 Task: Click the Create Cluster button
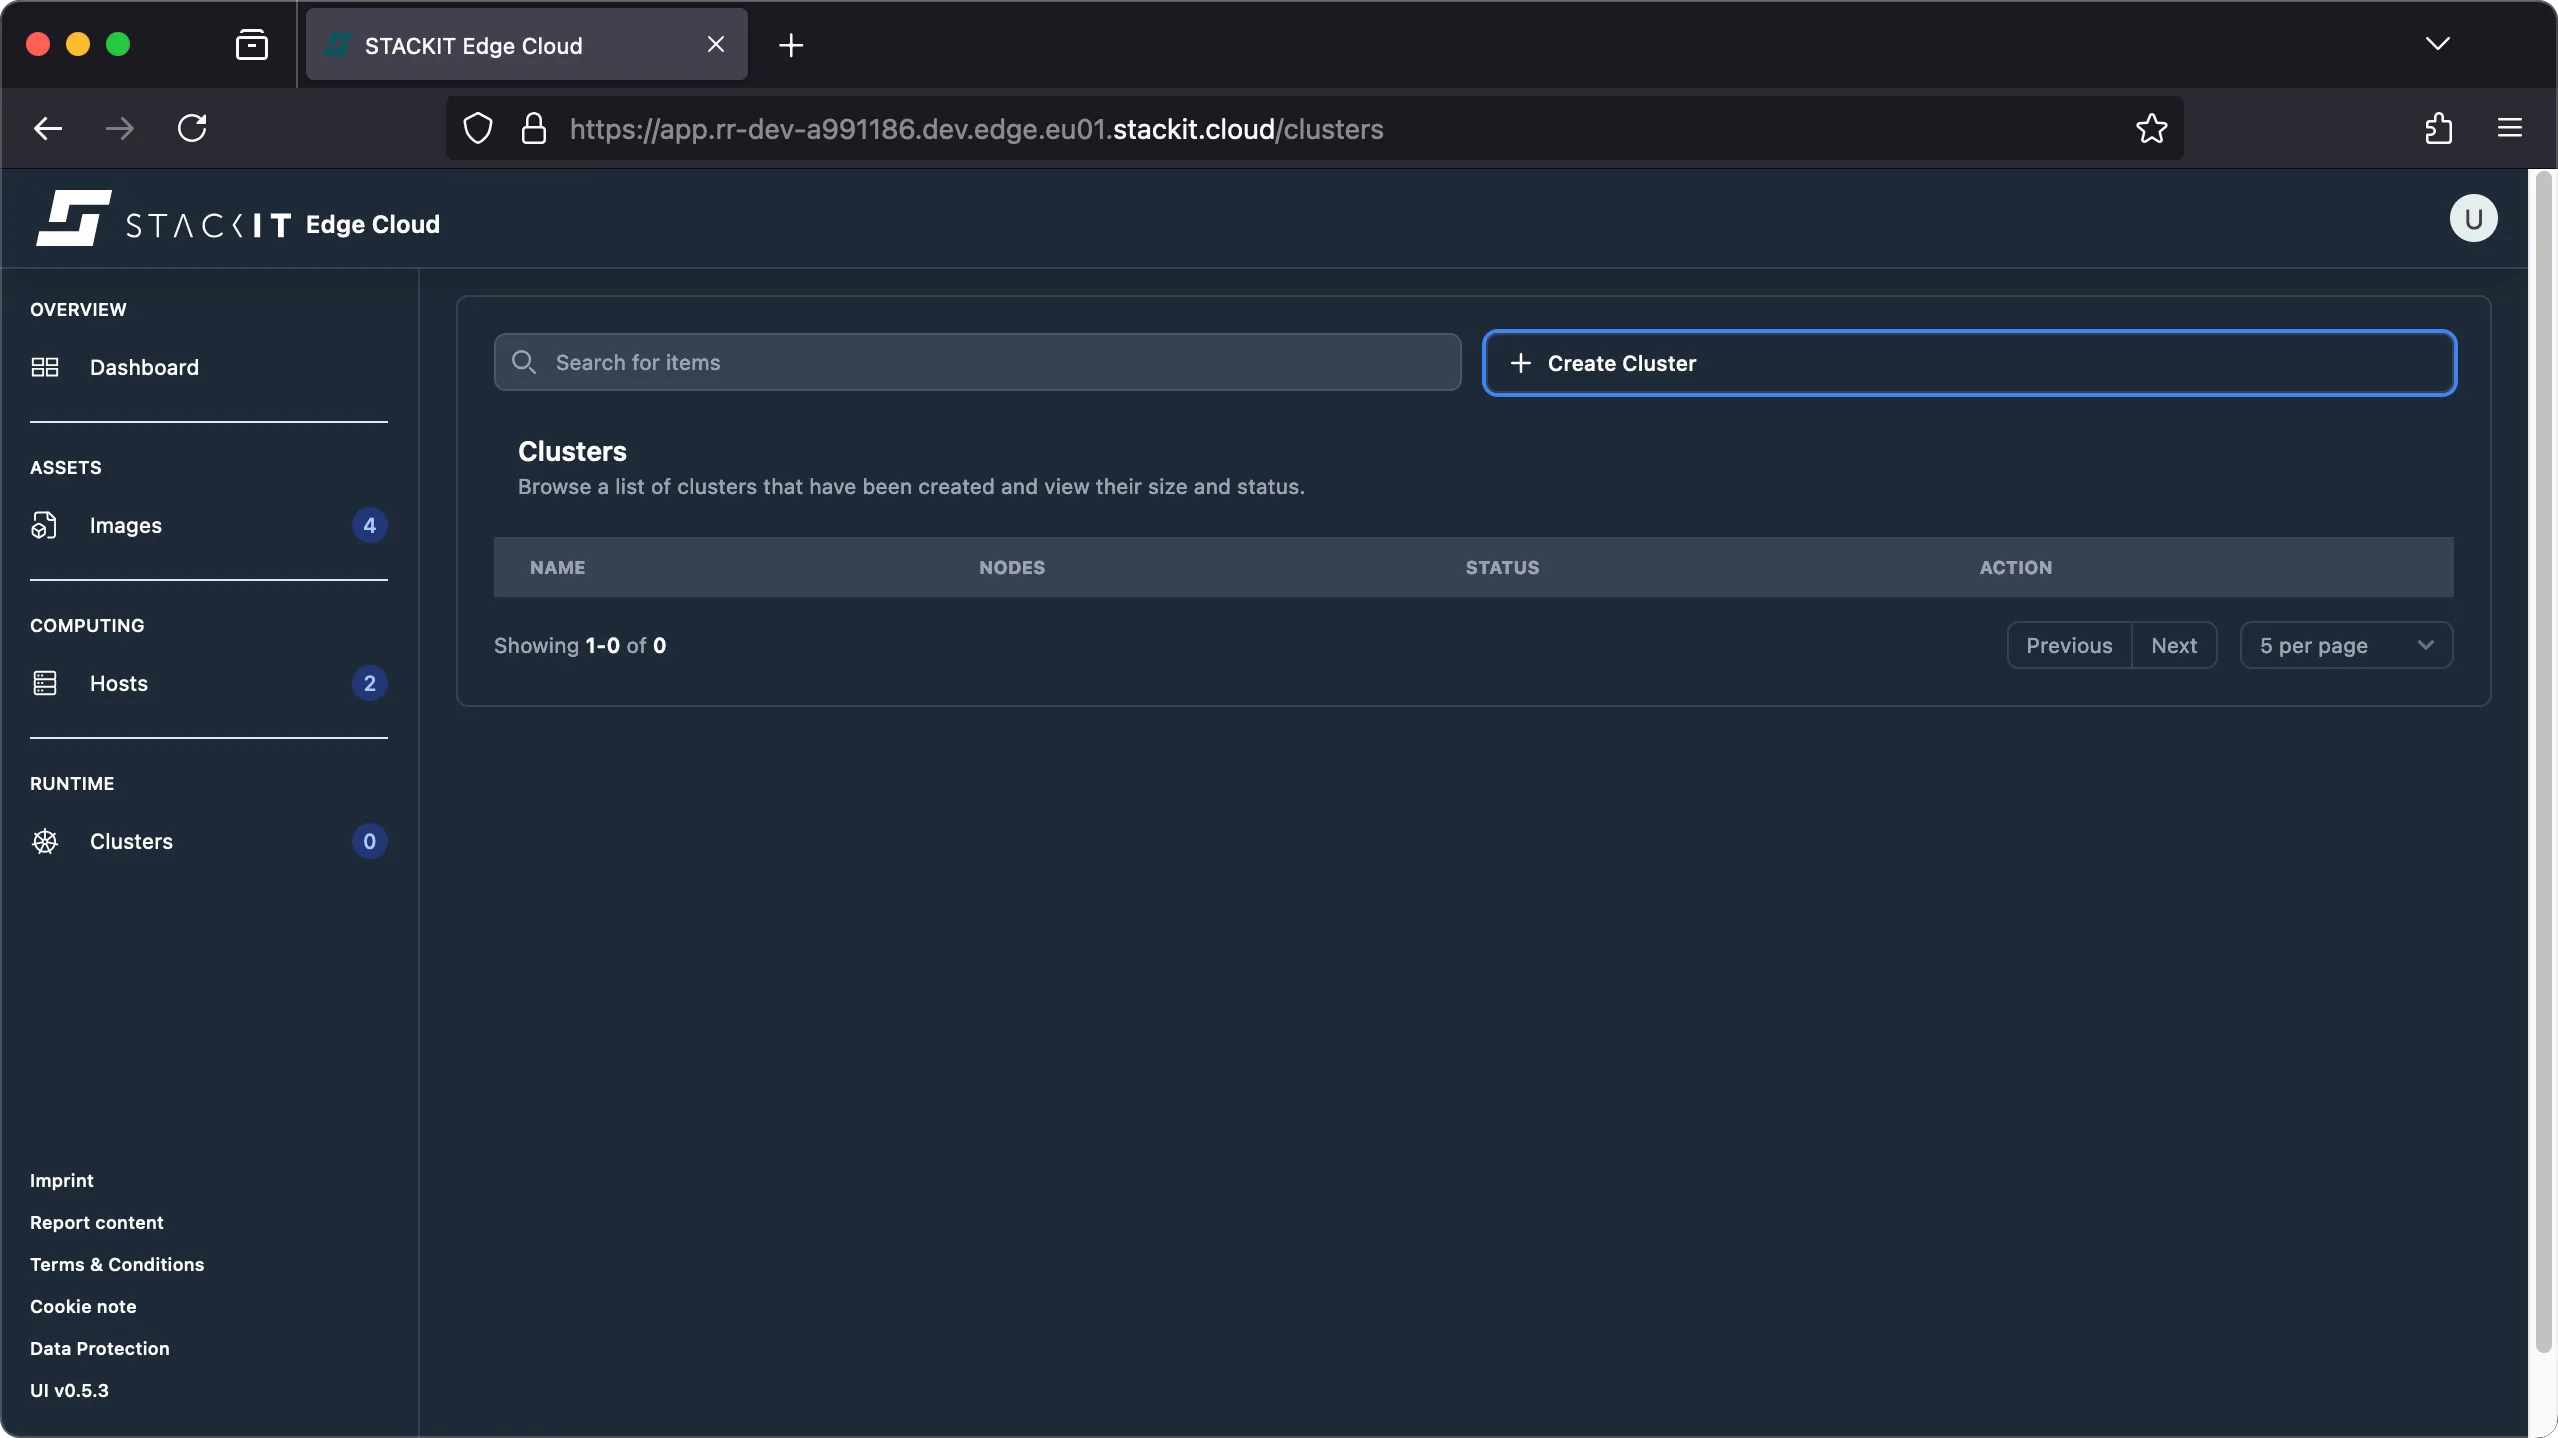click(x=1621, y=362)
